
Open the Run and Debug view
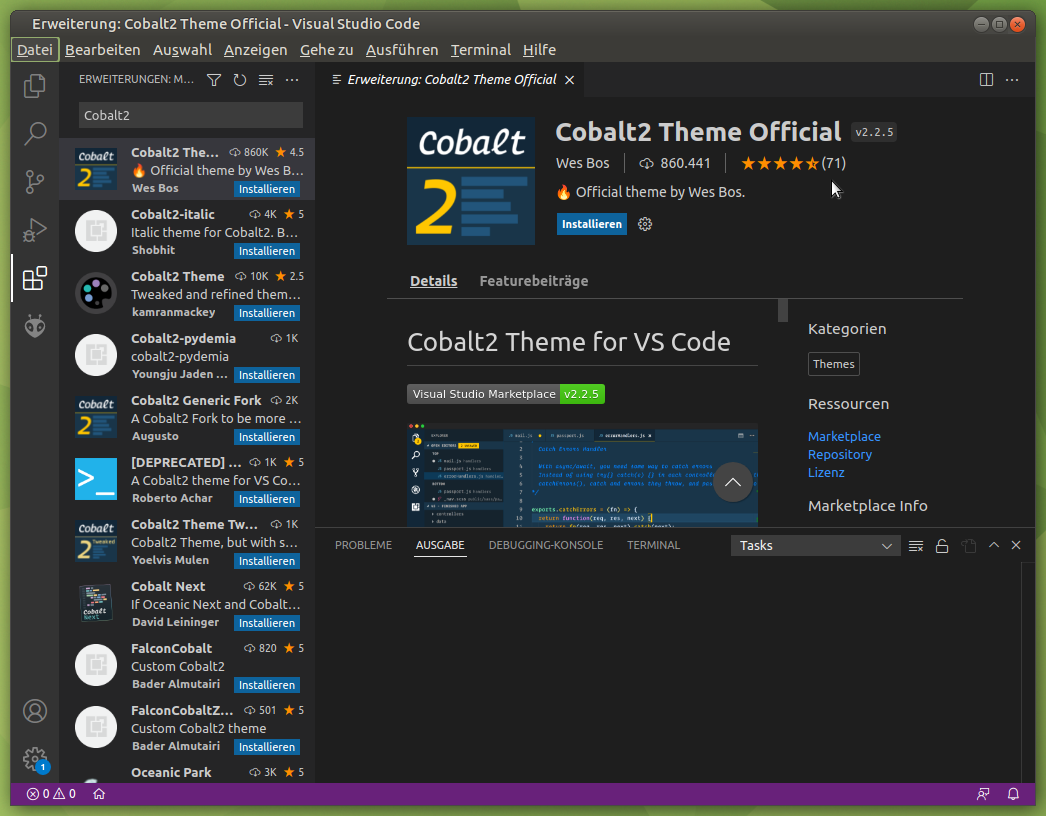(35, 230)
